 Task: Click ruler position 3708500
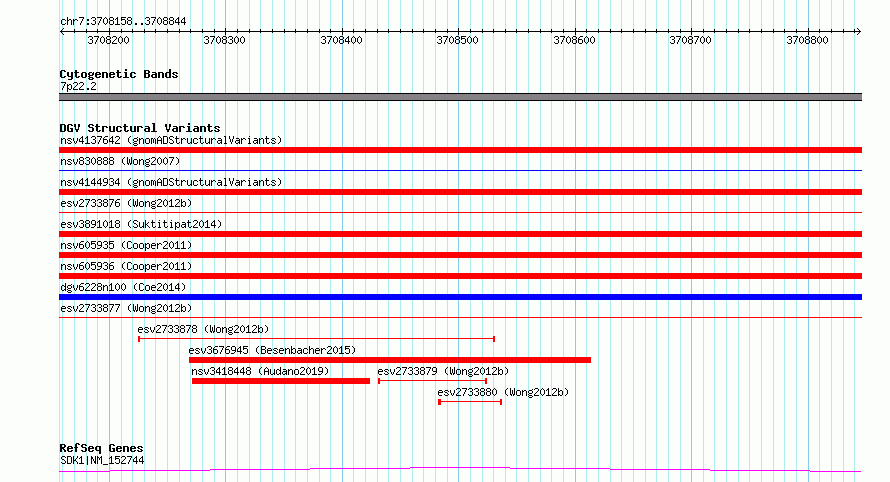457,40
